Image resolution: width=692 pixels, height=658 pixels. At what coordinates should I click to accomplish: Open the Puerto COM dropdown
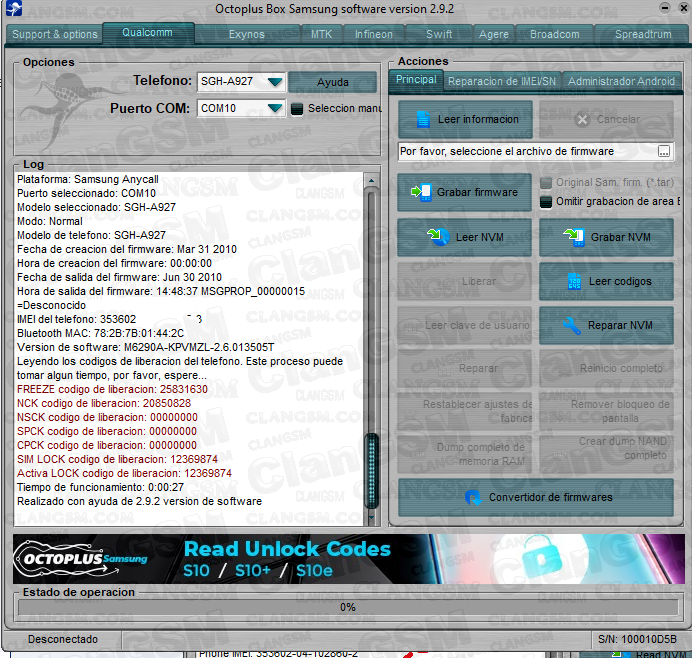point(275,108)
